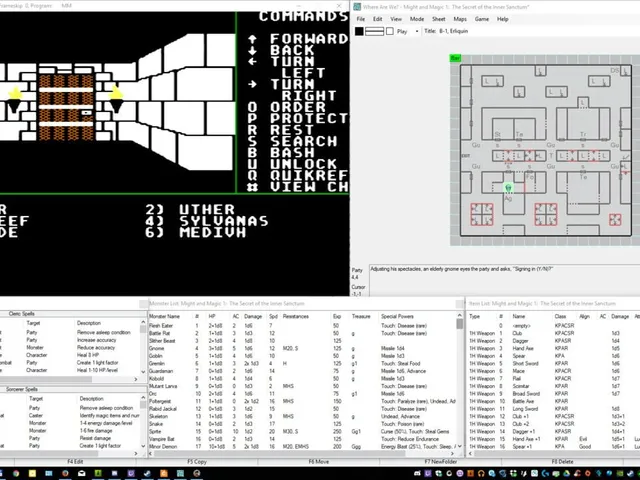Open the Sheet menu

pos(439,19)
